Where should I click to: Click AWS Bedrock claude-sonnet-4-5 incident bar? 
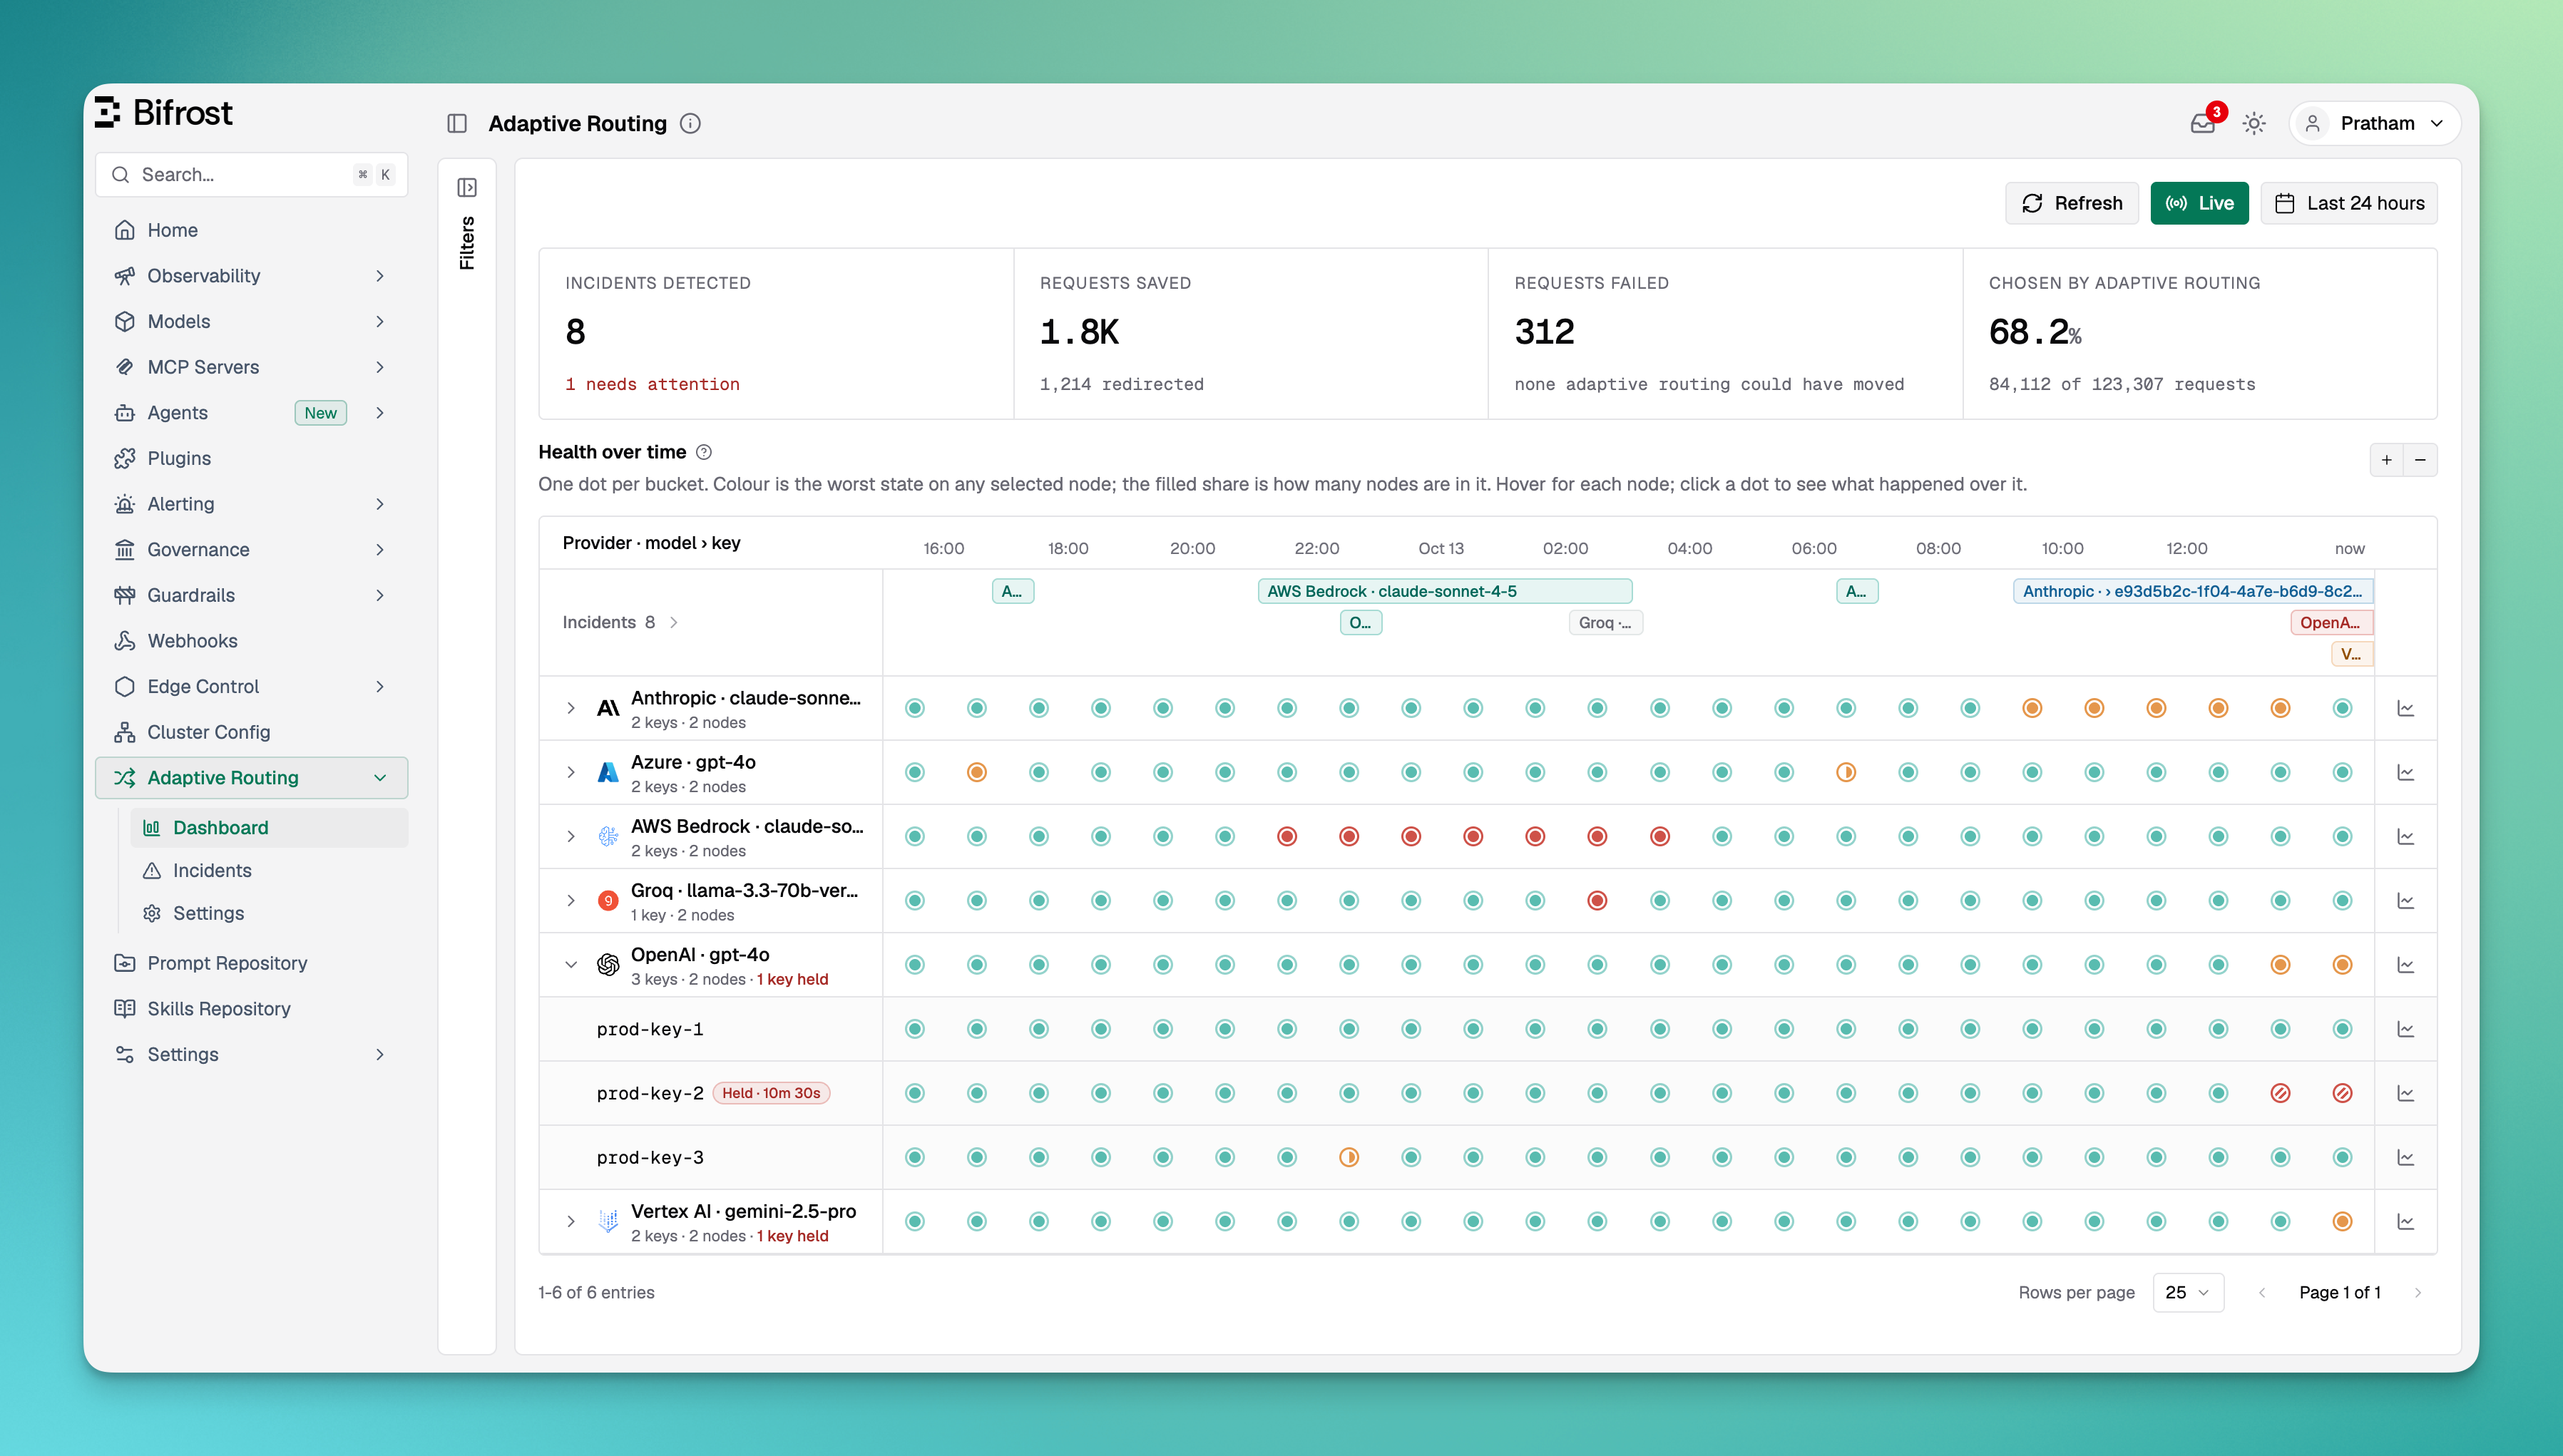pyautogui.click(x=1445, y=591)
